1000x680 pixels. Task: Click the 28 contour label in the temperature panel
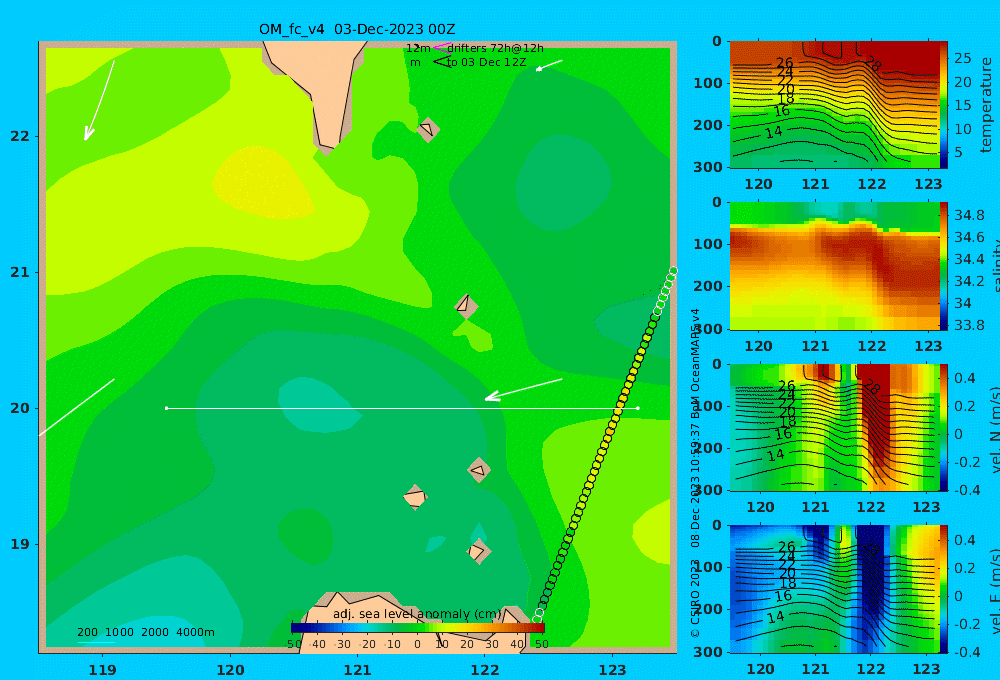pos(872,64)
